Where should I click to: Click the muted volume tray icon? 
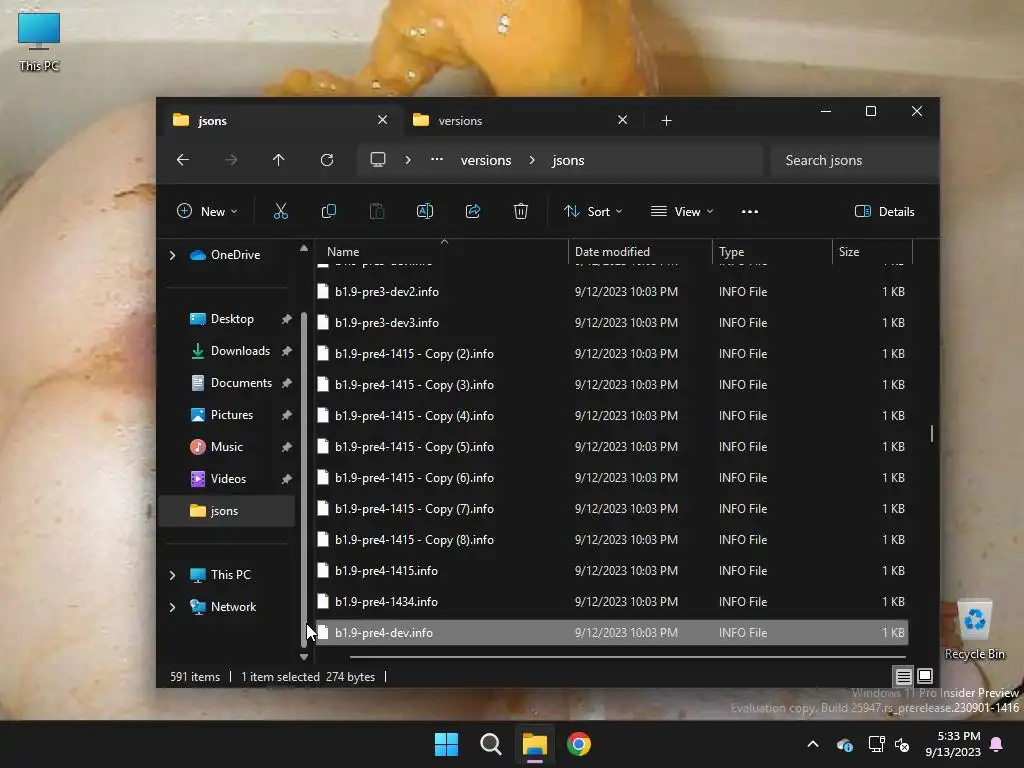click(x=903, y=744)
